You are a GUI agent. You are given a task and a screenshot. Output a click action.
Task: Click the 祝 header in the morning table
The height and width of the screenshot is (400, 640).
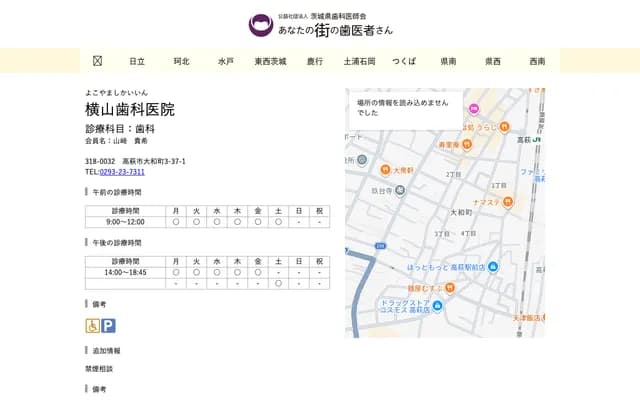(319, 211)
